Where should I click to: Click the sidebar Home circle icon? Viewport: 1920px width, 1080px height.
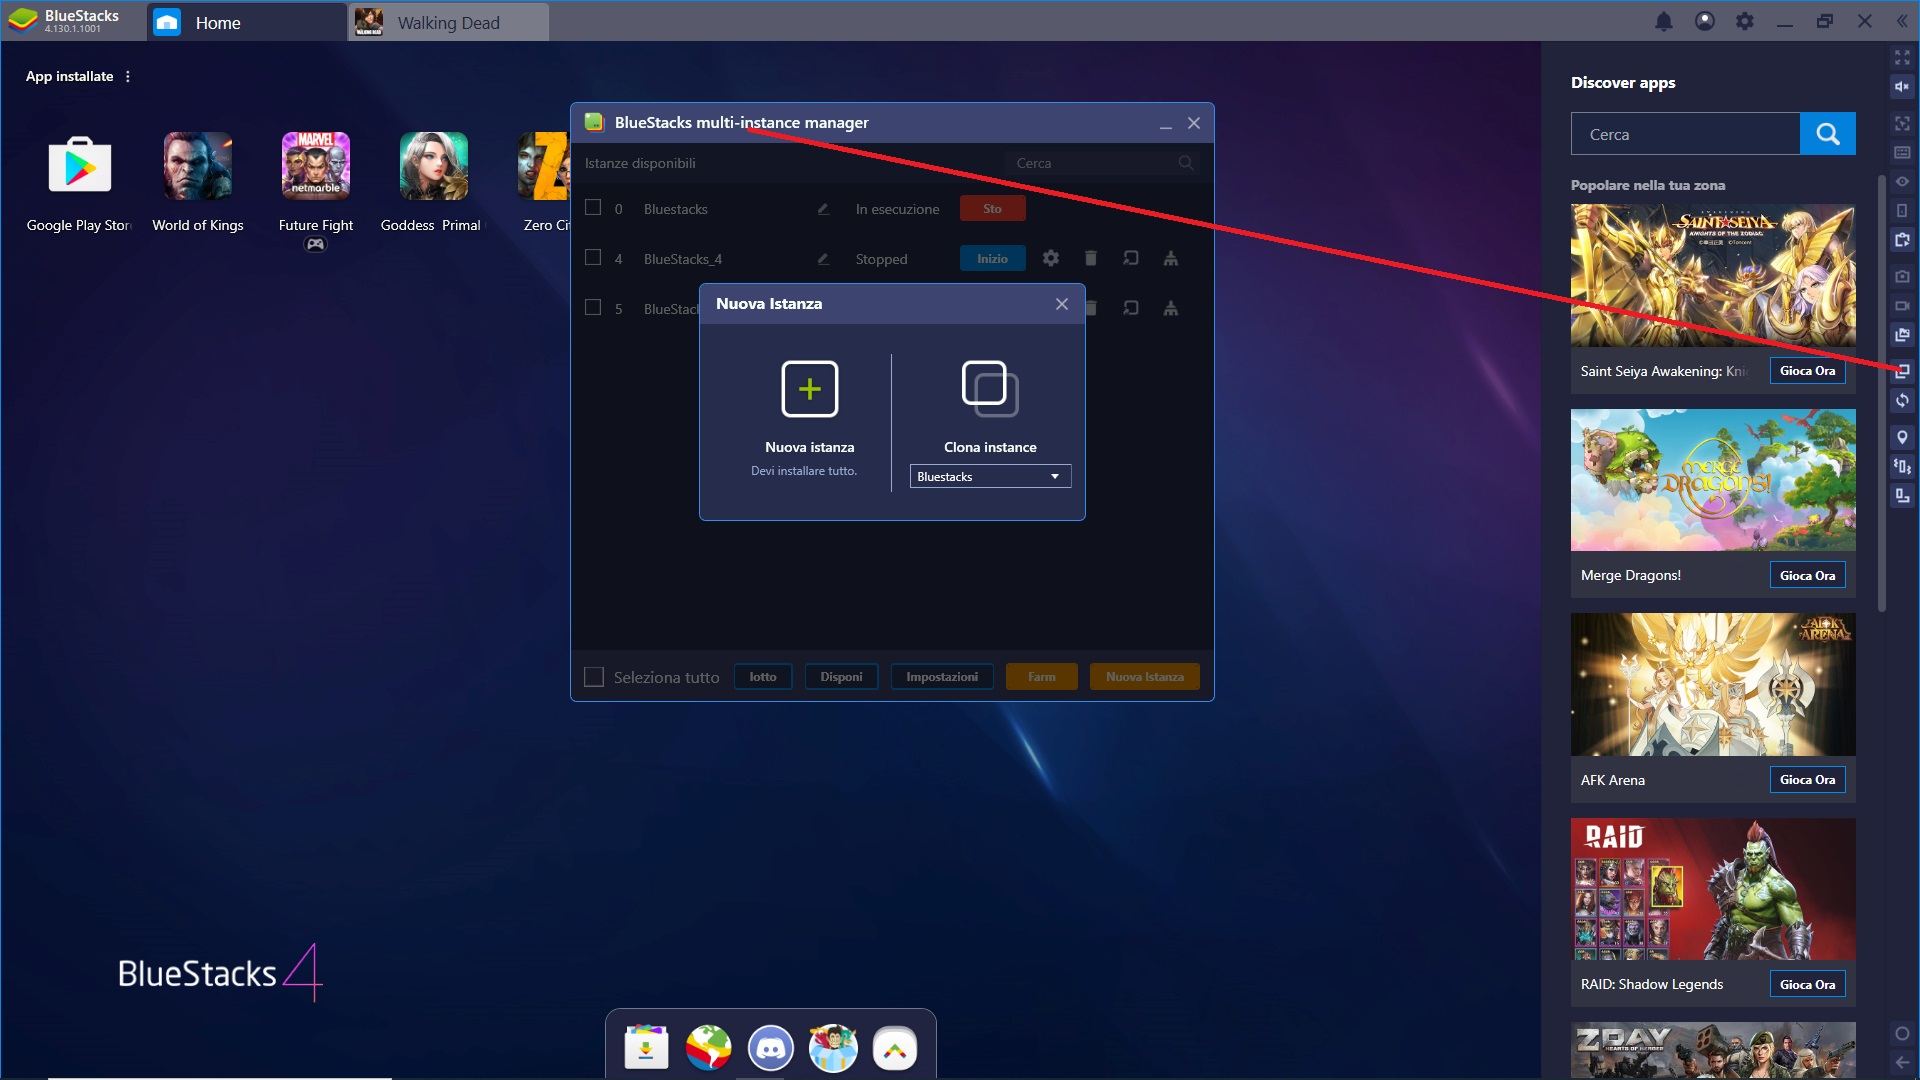pyautogui.click(x=1902, y=1034)
